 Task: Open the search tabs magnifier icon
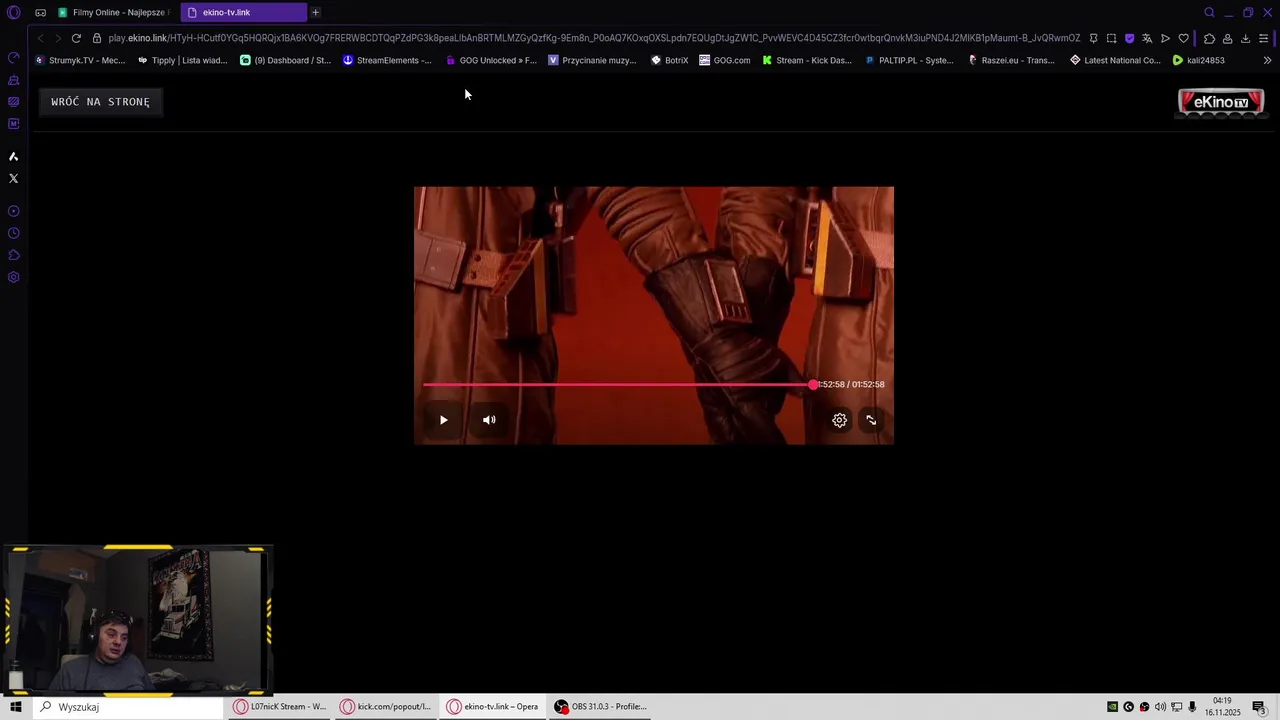click(1209, 12)
